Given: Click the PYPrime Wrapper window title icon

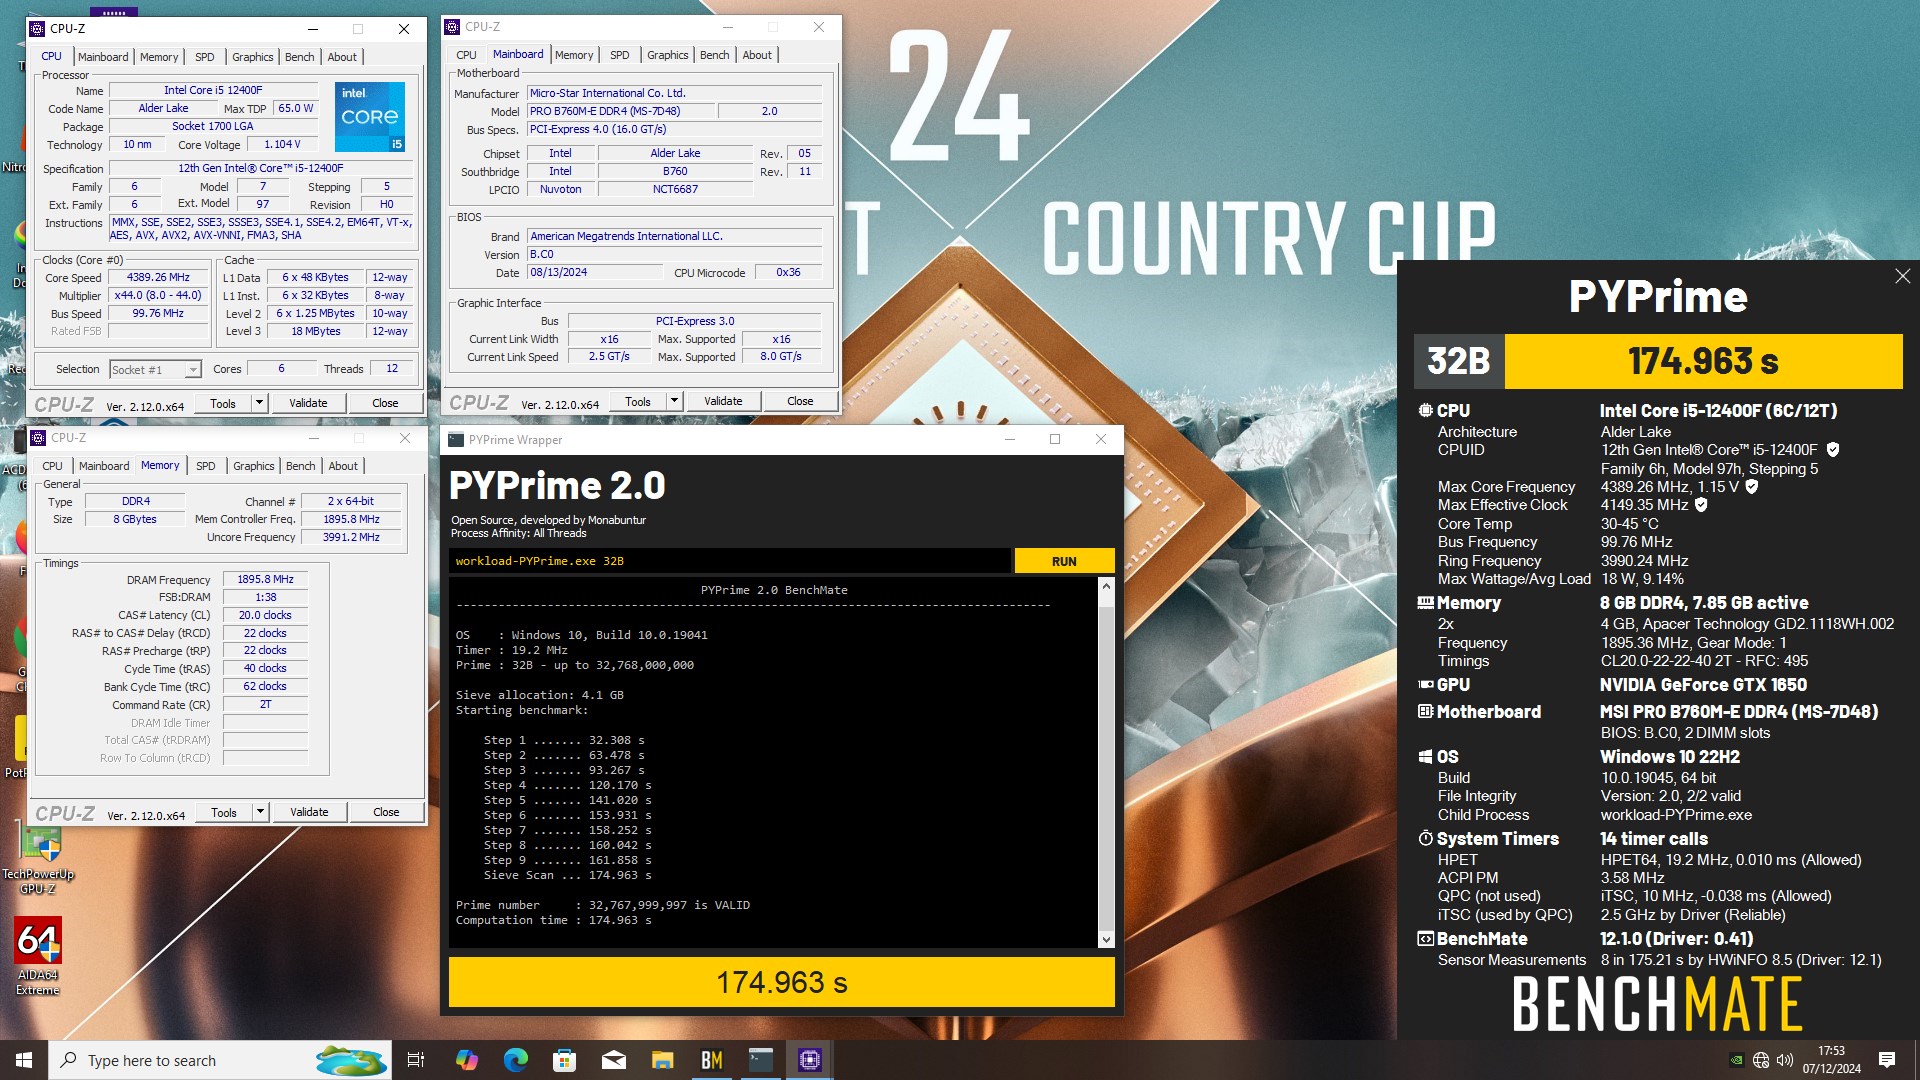Looking at the screenshot, I should [x=456, y=440].
